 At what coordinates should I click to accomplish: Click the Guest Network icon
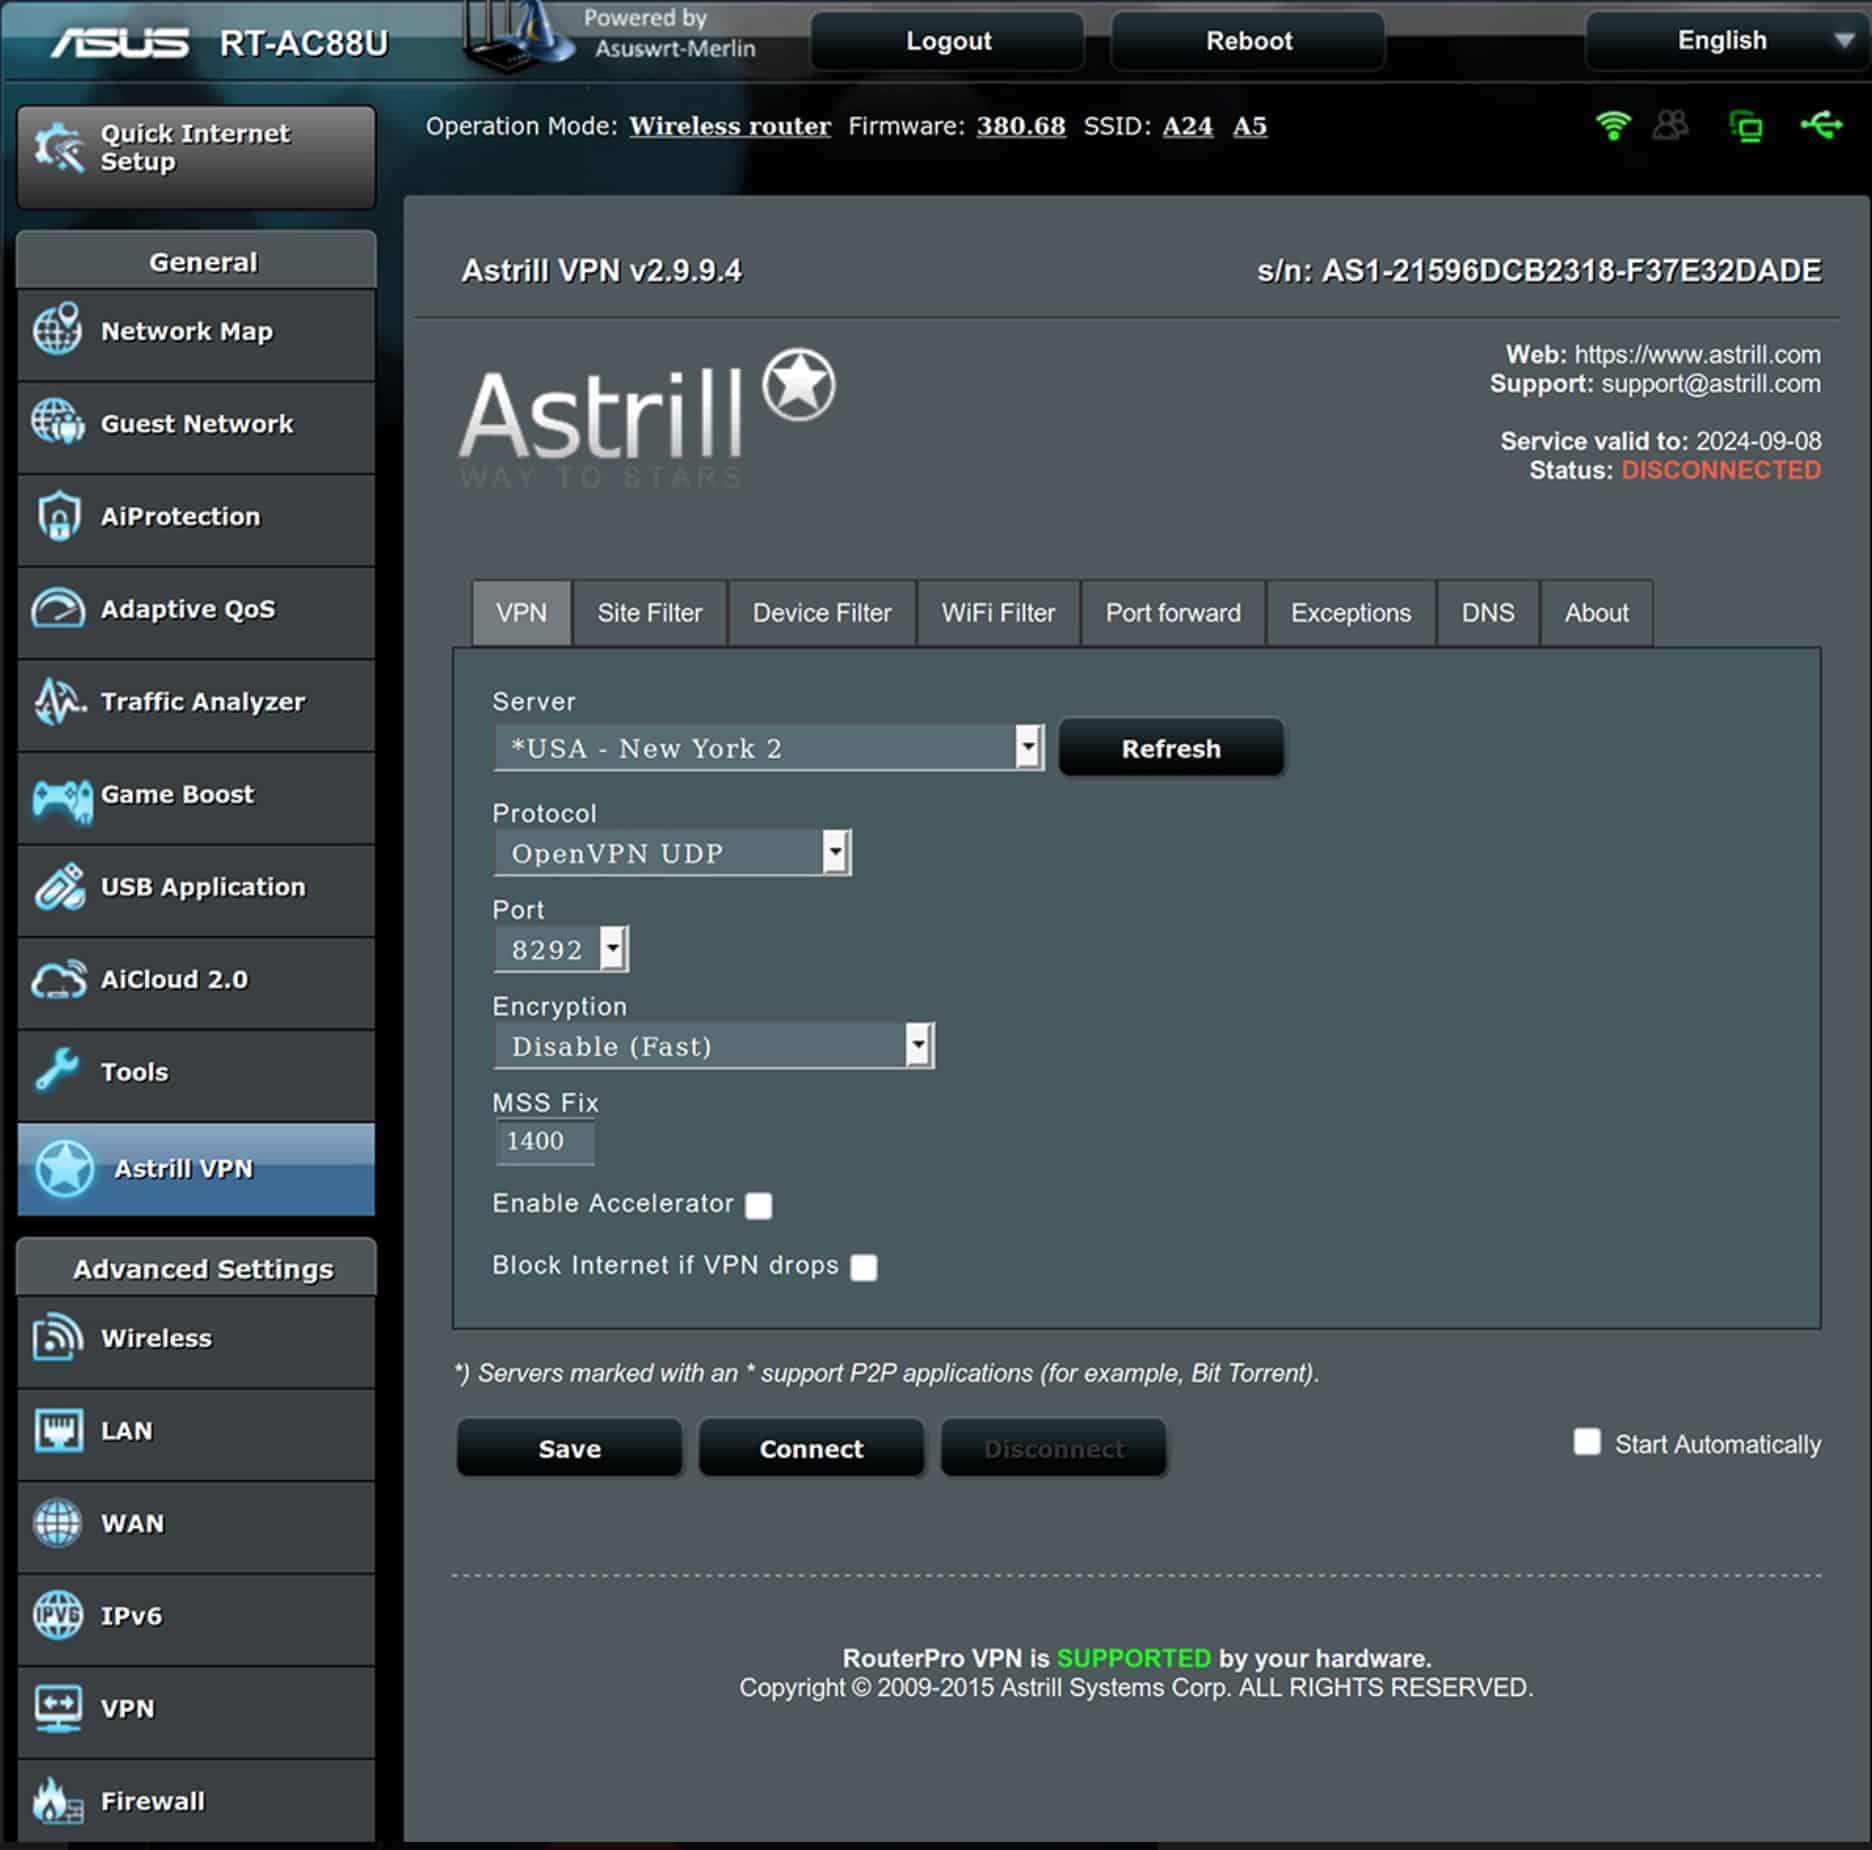click(x=58, y=422)
